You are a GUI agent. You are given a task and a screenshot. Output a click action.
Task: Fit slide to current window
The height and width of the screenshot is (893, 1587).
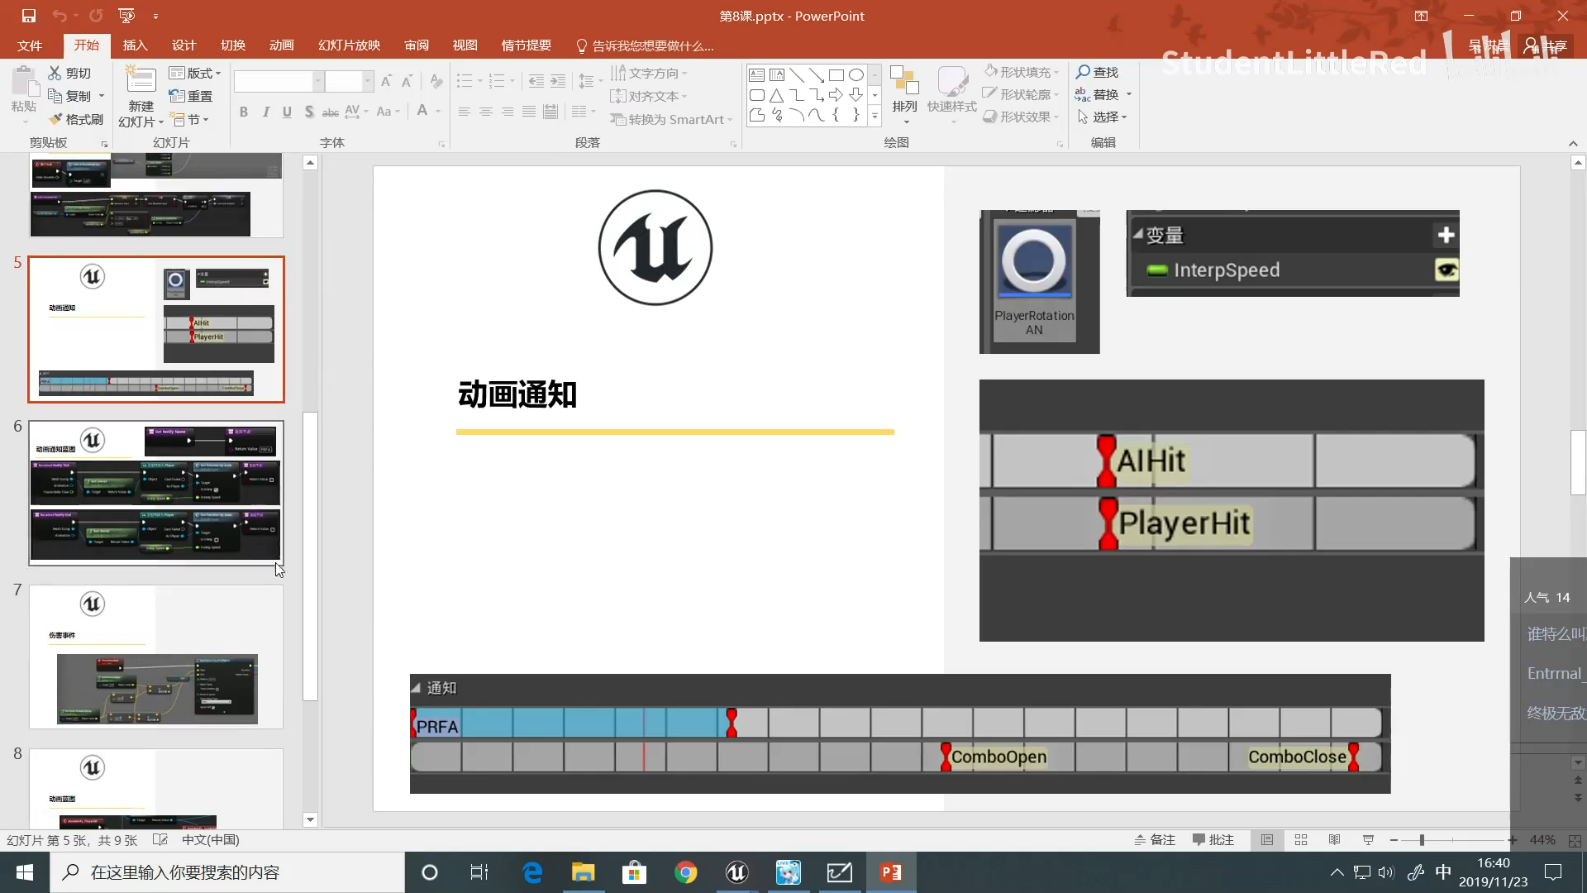(x=1575, y=840)
